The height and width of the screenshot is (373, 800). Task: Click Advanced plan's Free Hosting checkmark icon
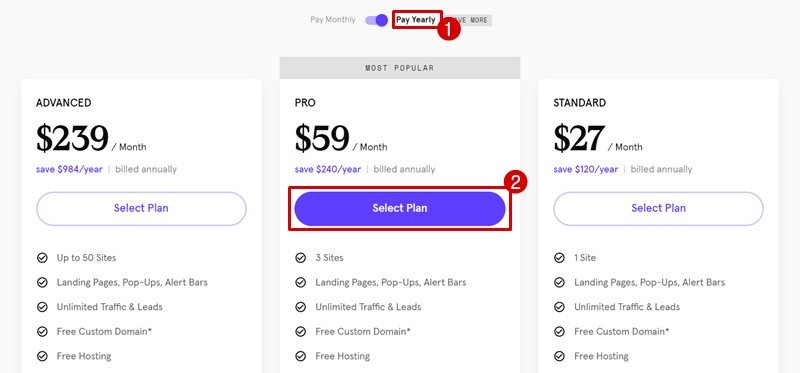[x=42, y=356]
